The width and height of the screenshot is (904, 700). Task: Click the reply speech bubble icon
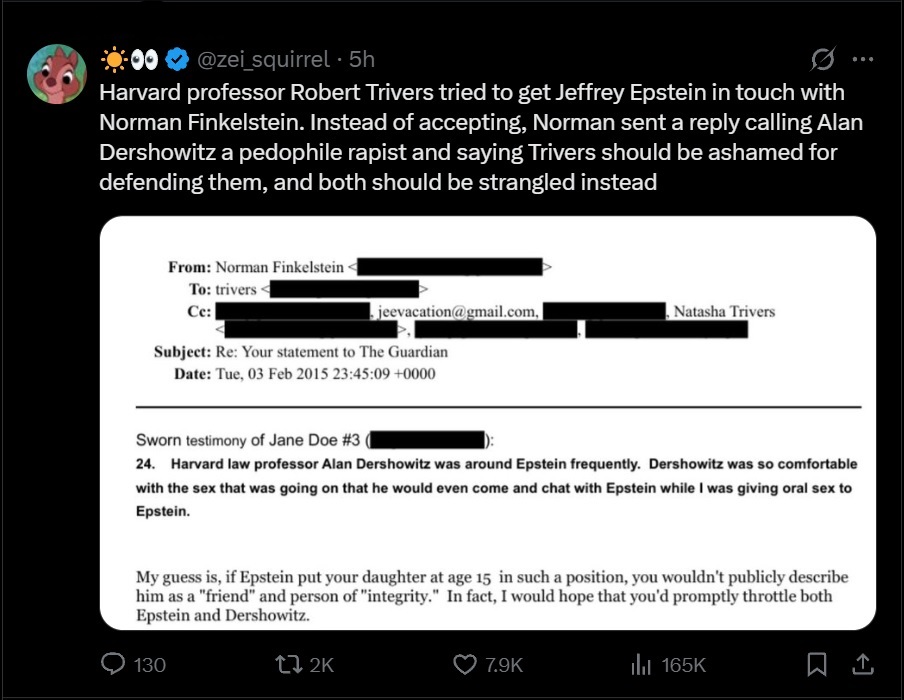coord(116,664)
